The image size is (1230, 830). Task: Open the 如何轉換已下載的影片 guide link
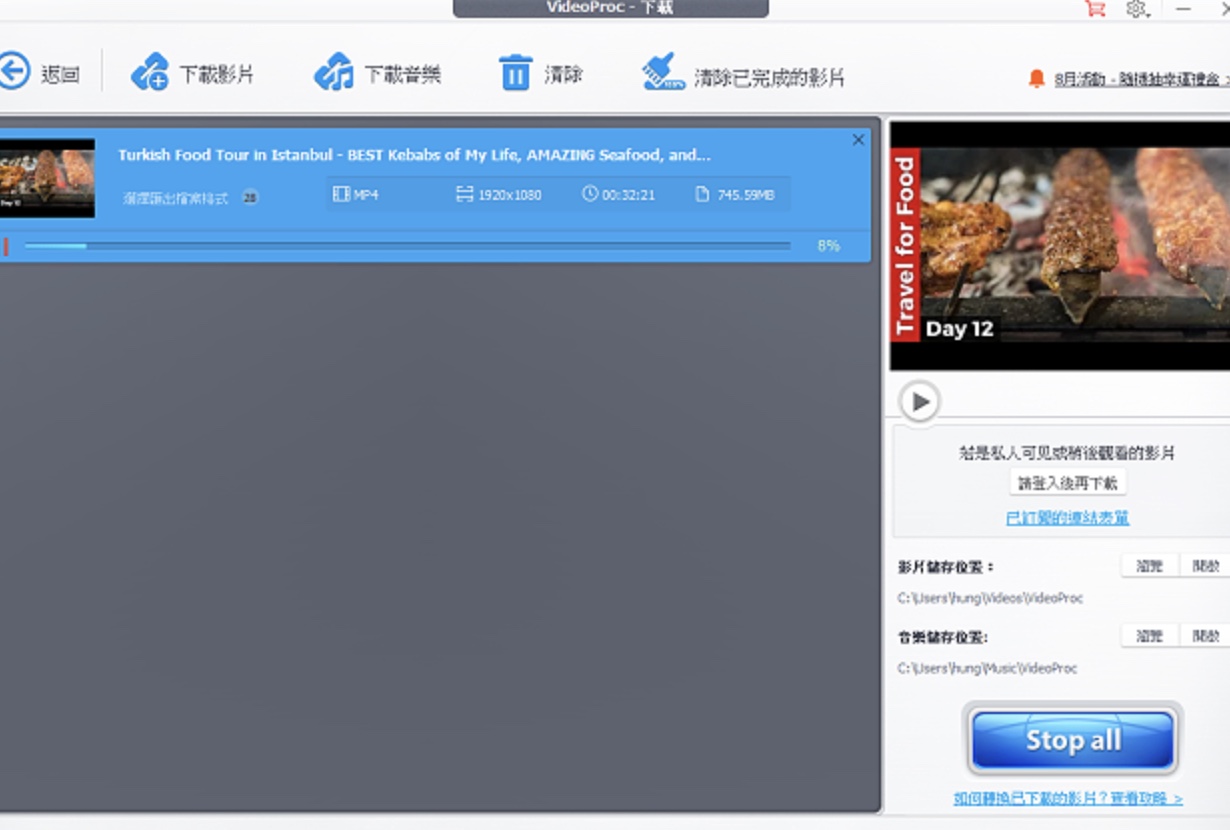click(x=1068, y=798)
